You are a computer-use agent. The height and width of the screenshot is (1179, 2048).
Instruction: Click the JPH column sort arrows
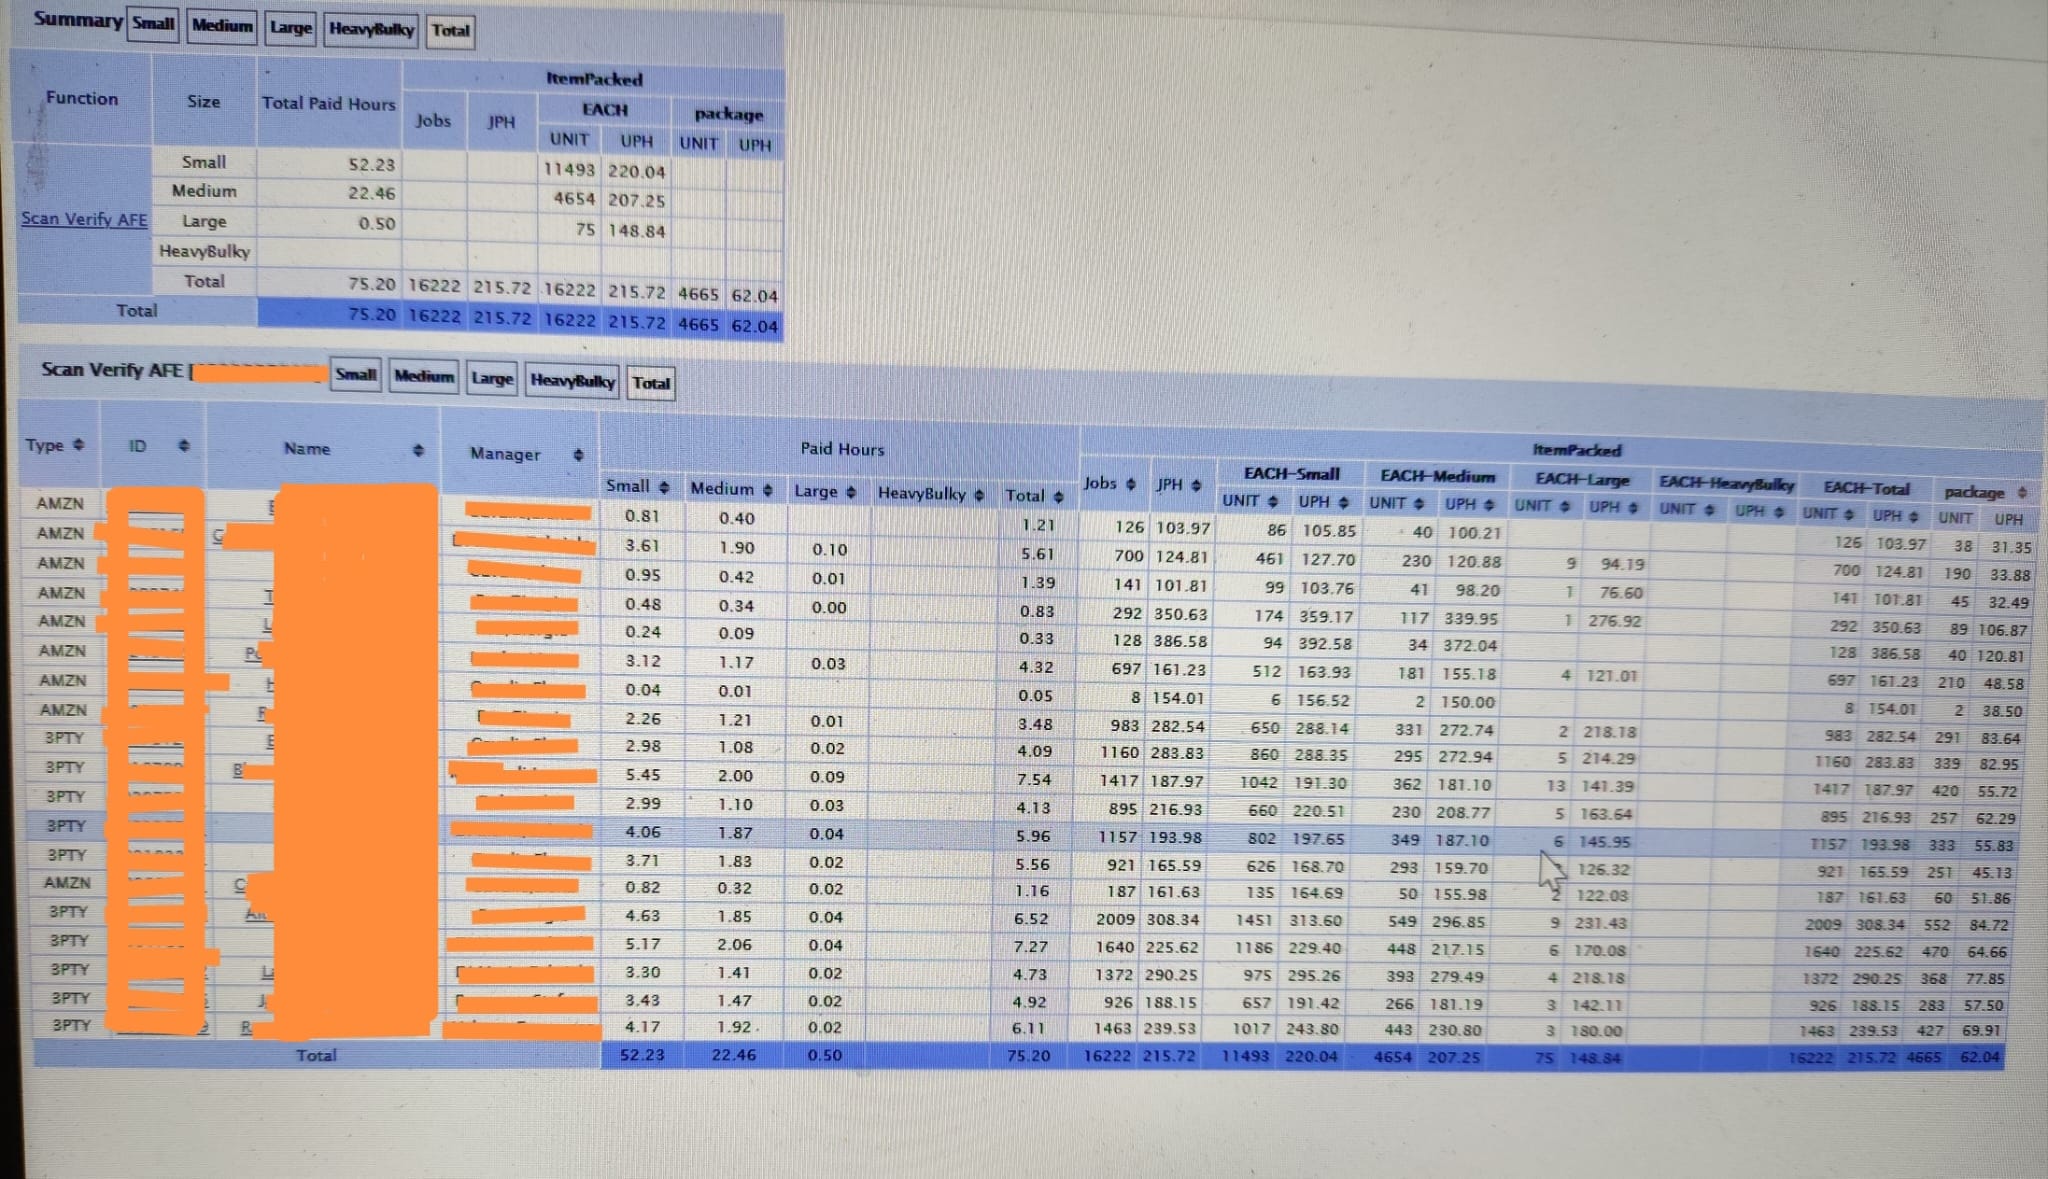tap(1196, 485)
